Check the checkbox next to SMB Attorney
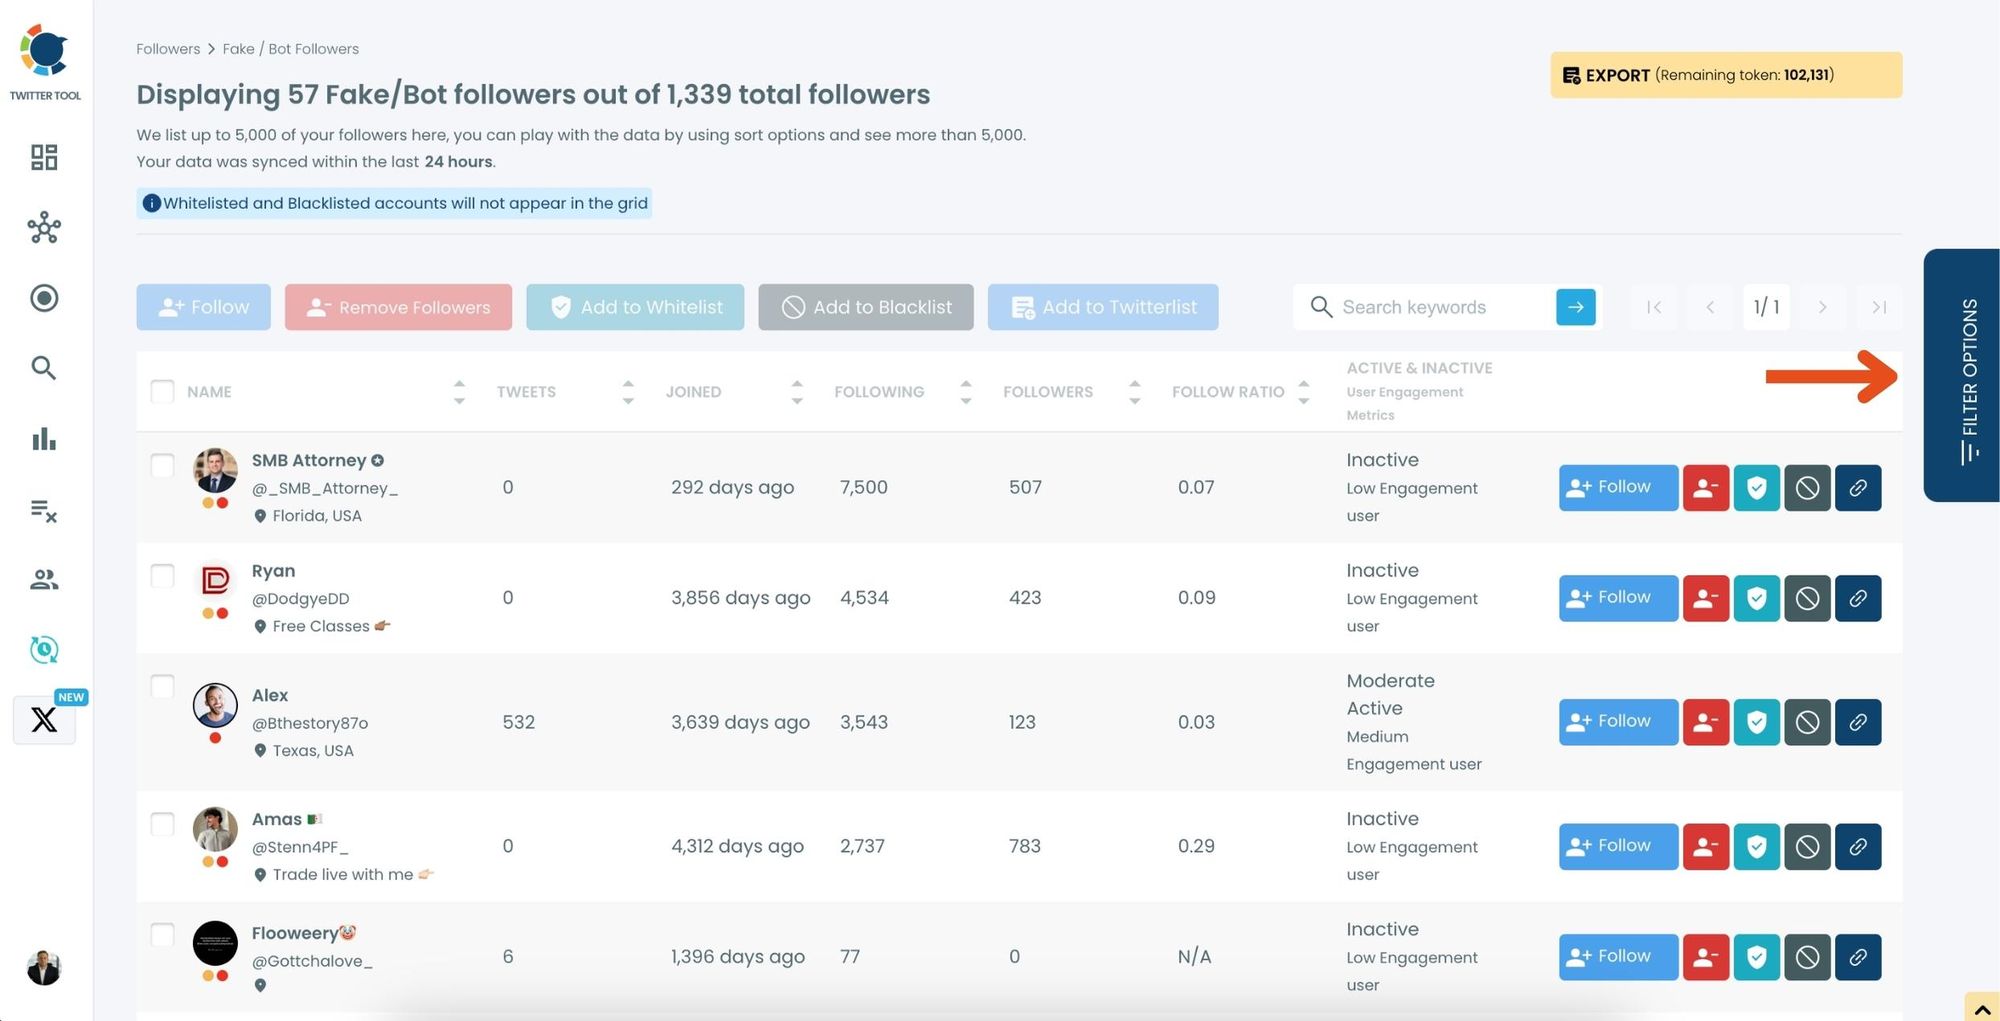2000x1021 pixels. tap(162, 465)
